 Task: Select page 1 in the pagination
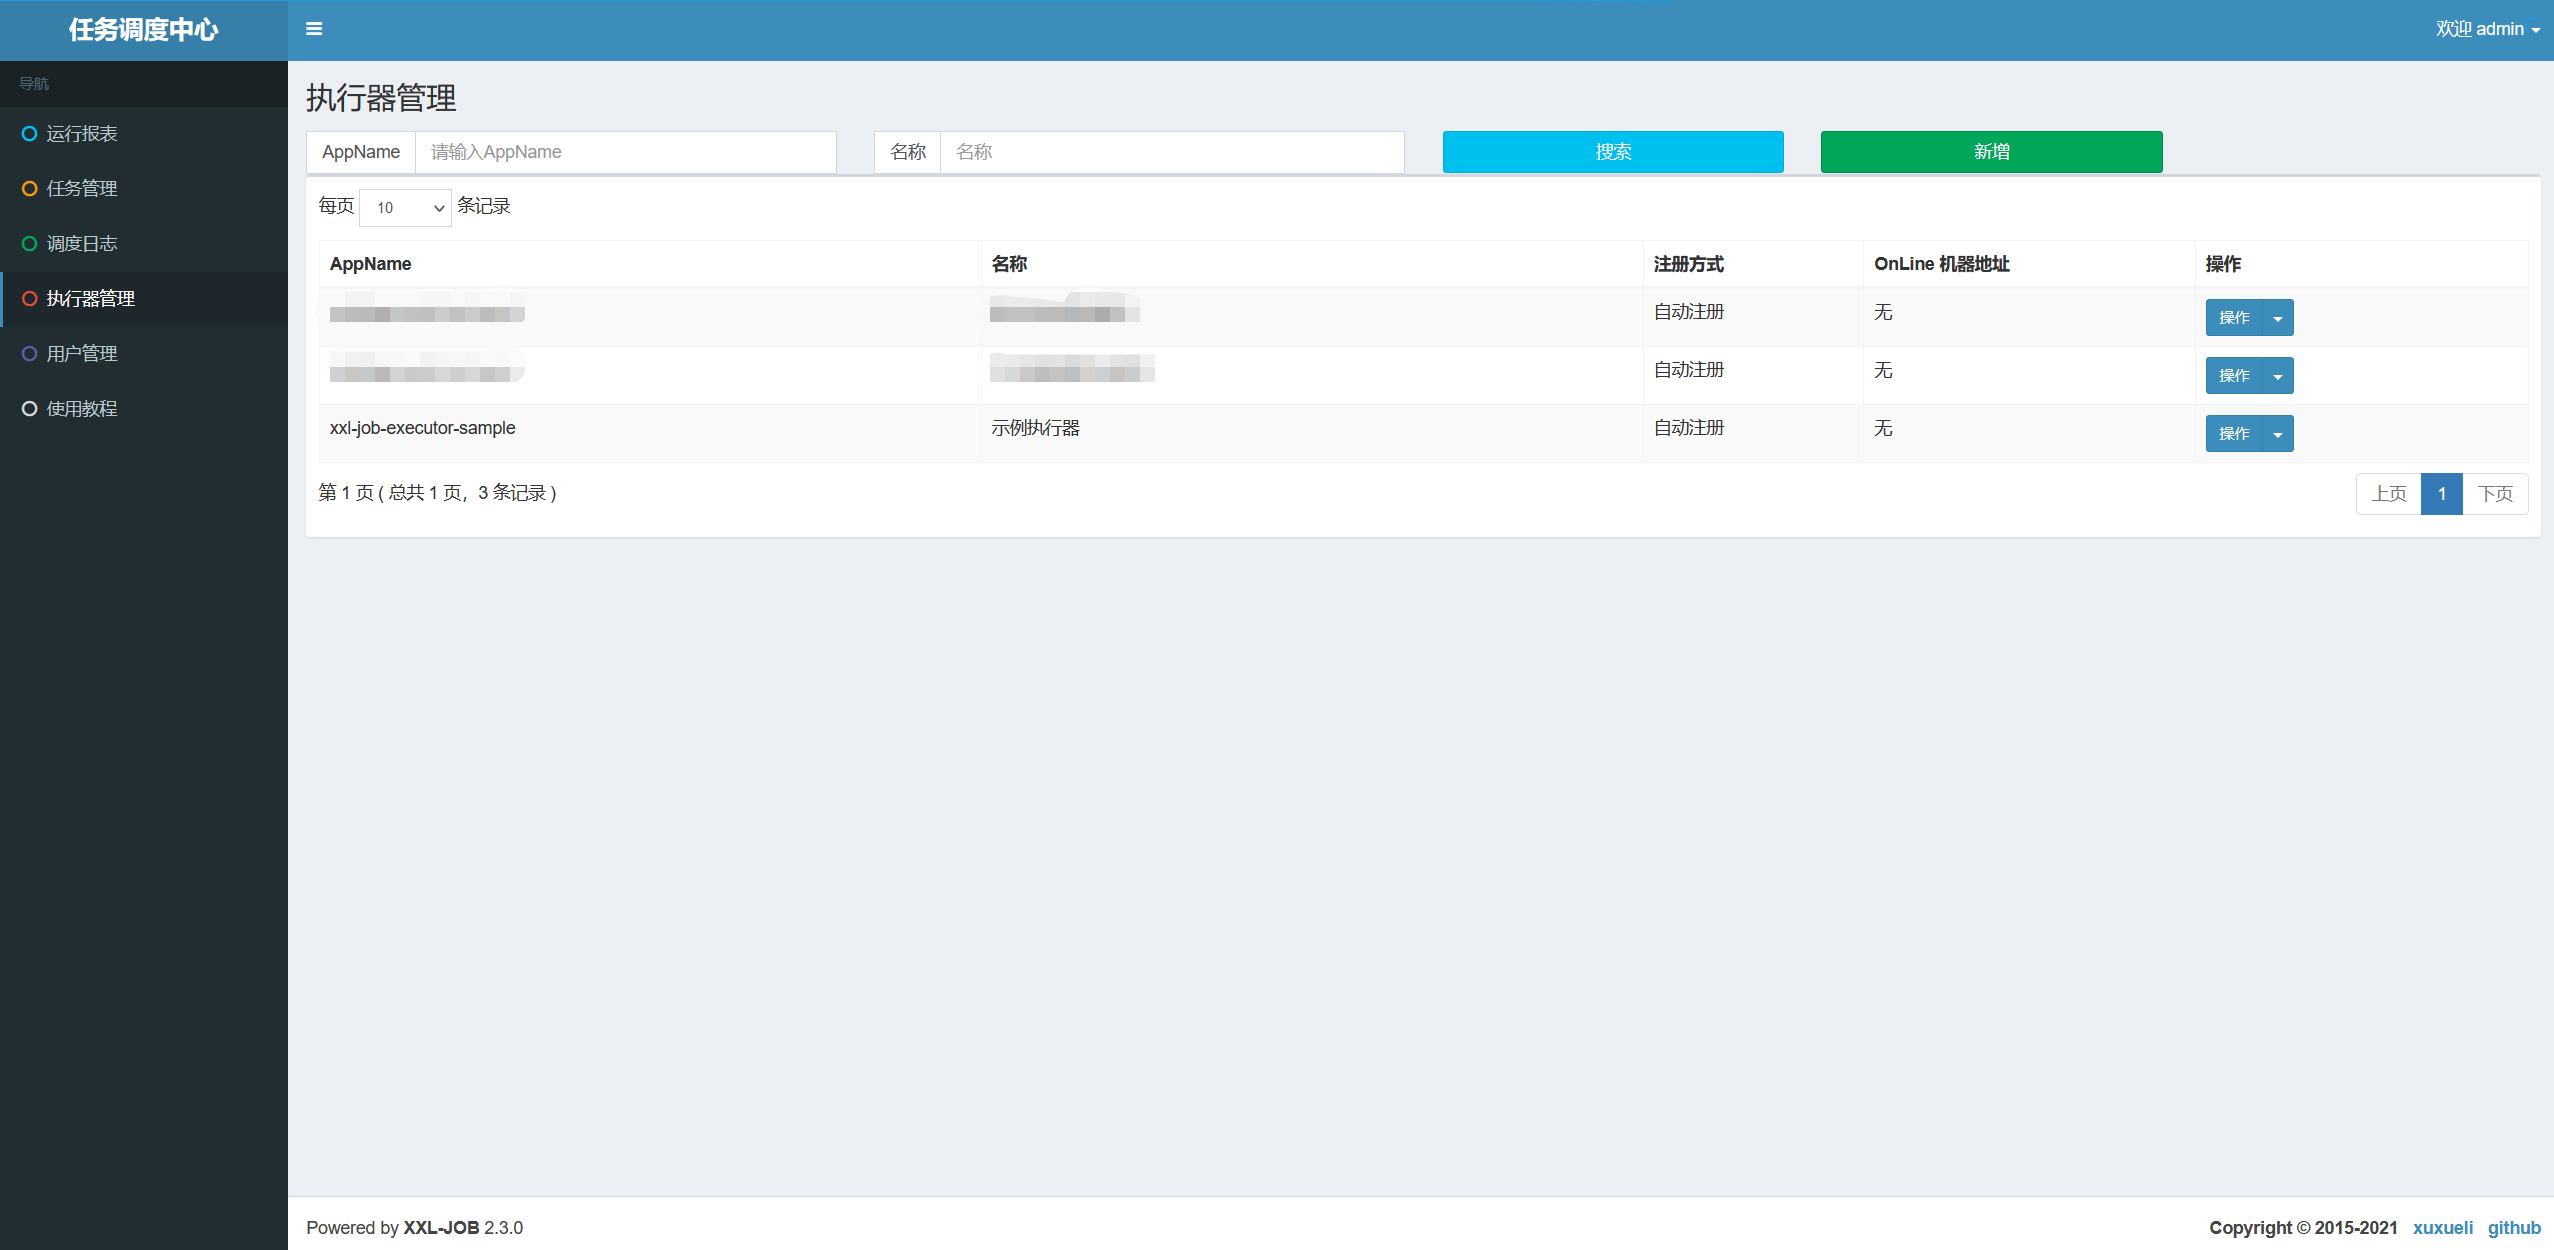point(2441,494)
